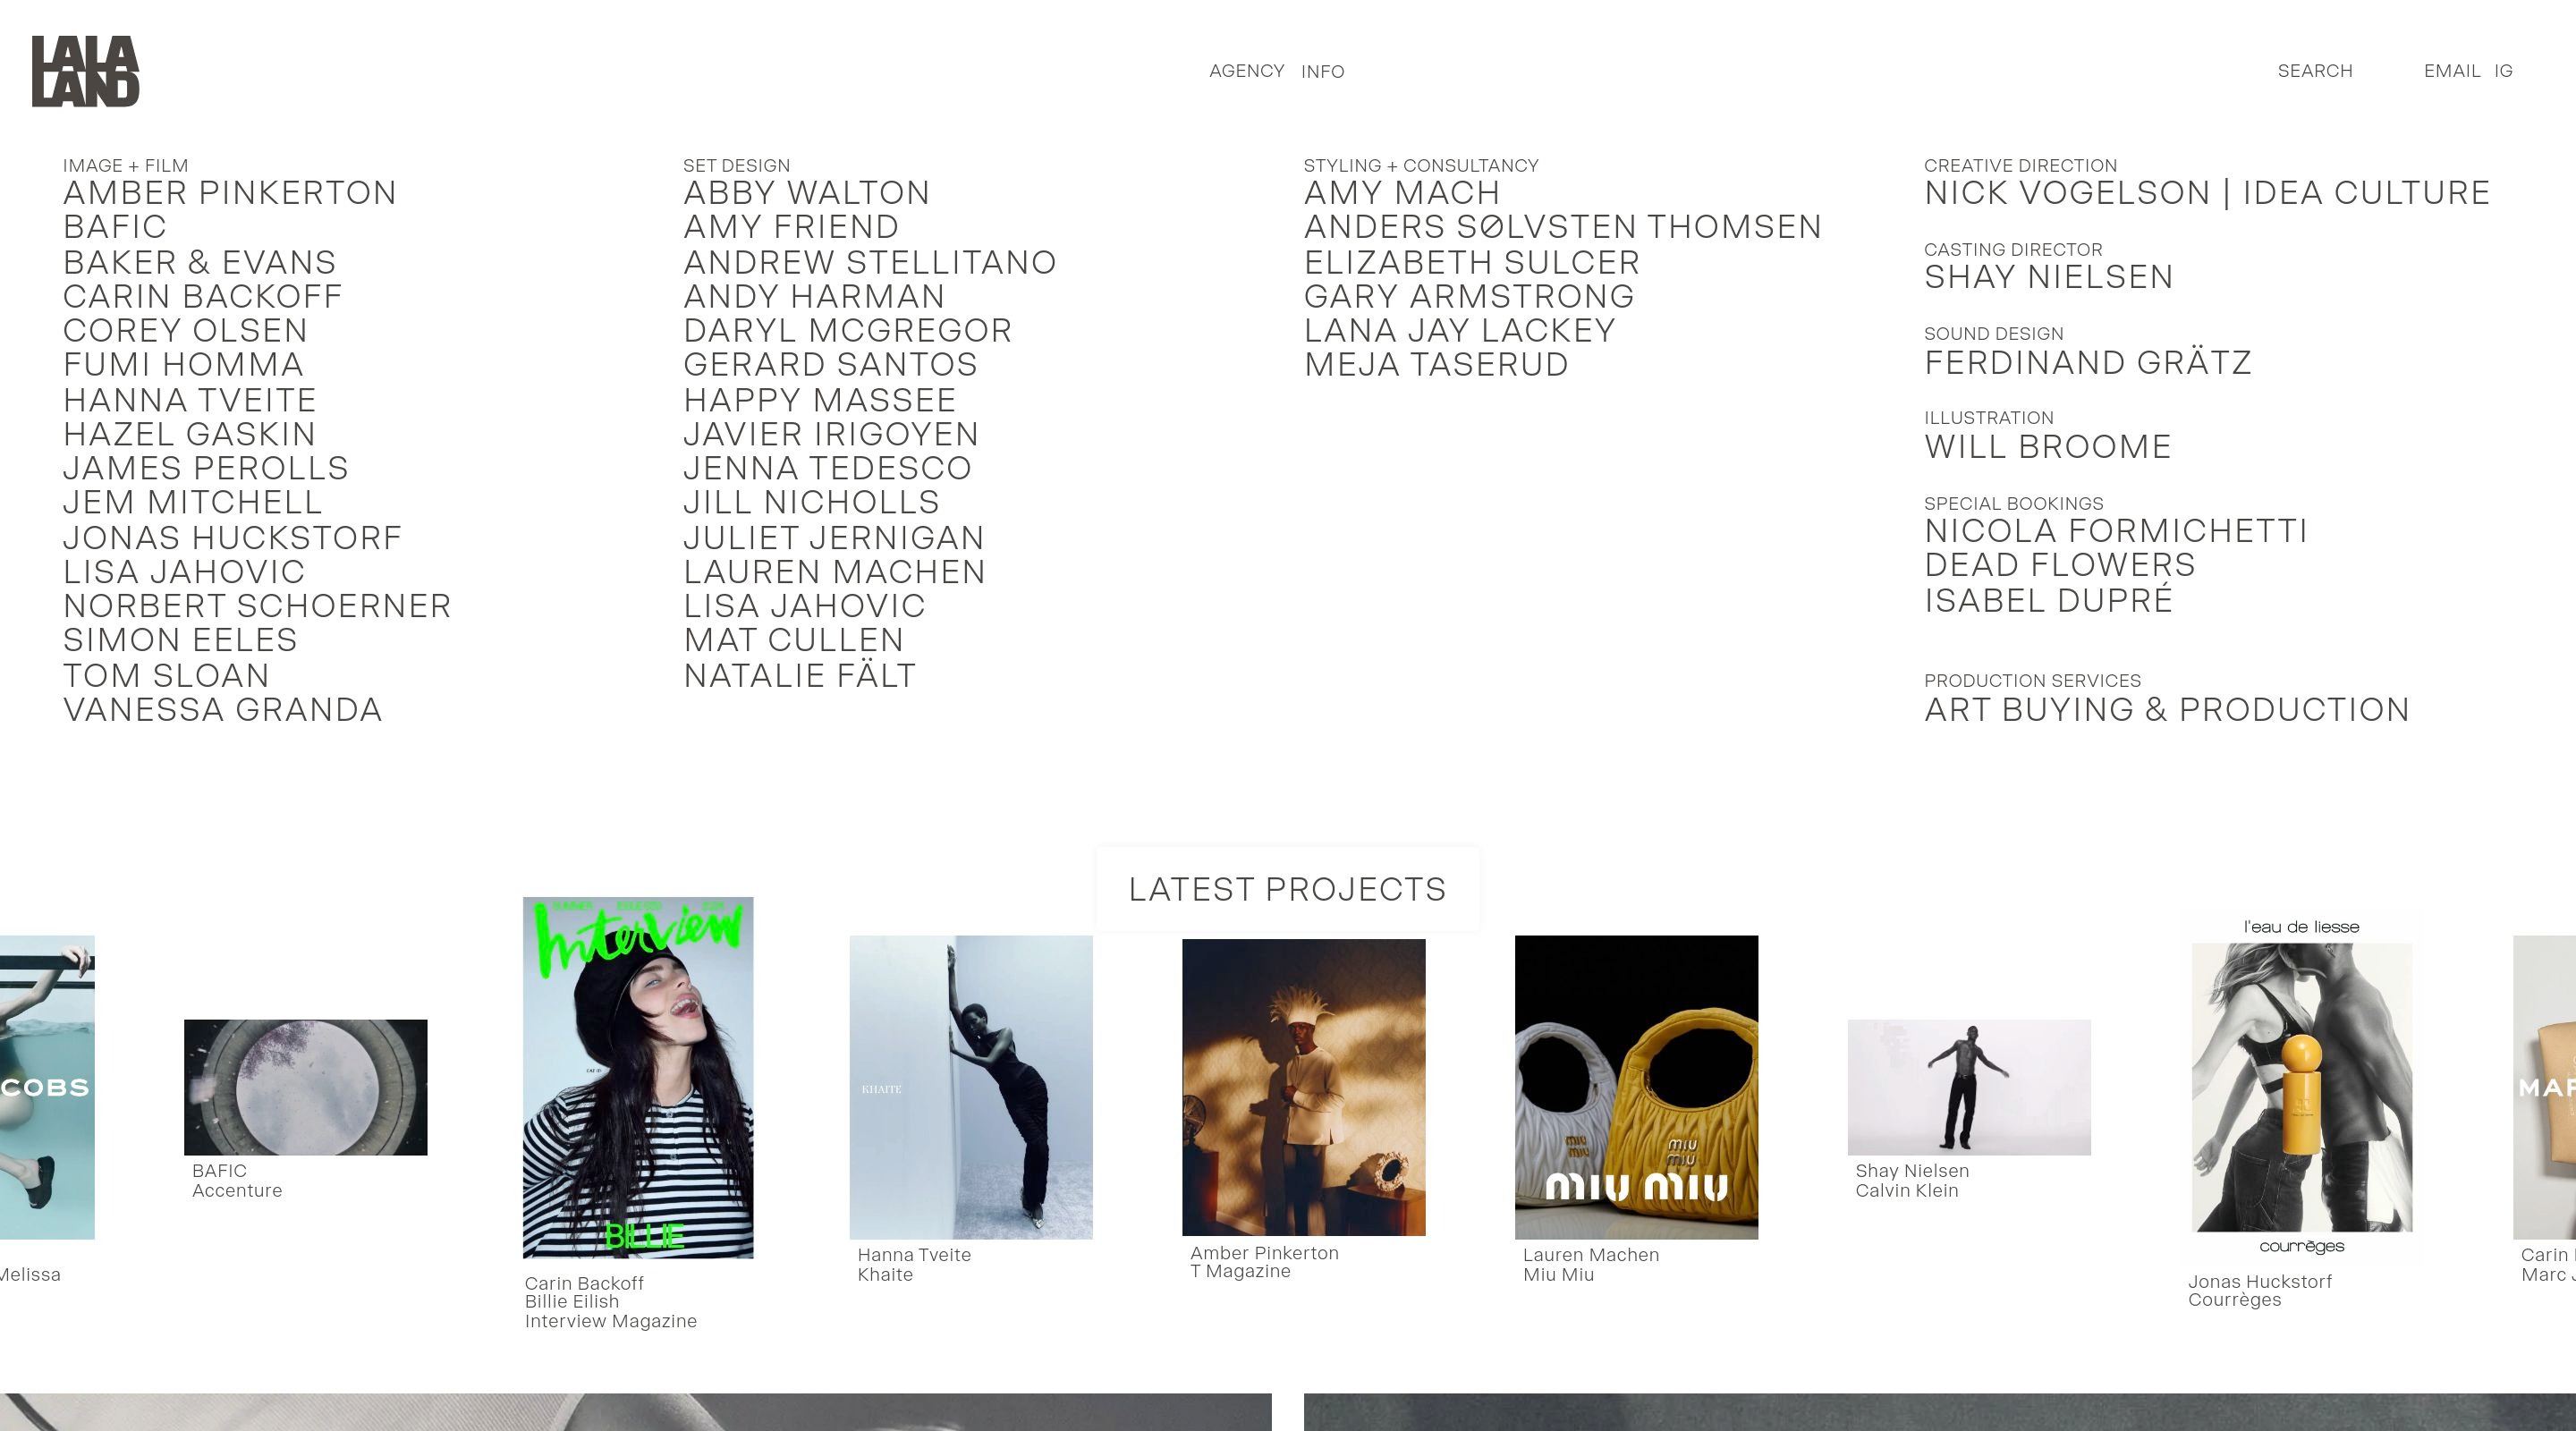The width and height of the screenshot is (2576, 1431).
Task: Open the BAFIC Accenture circular thumbnail
Action: click(305, 1087)
